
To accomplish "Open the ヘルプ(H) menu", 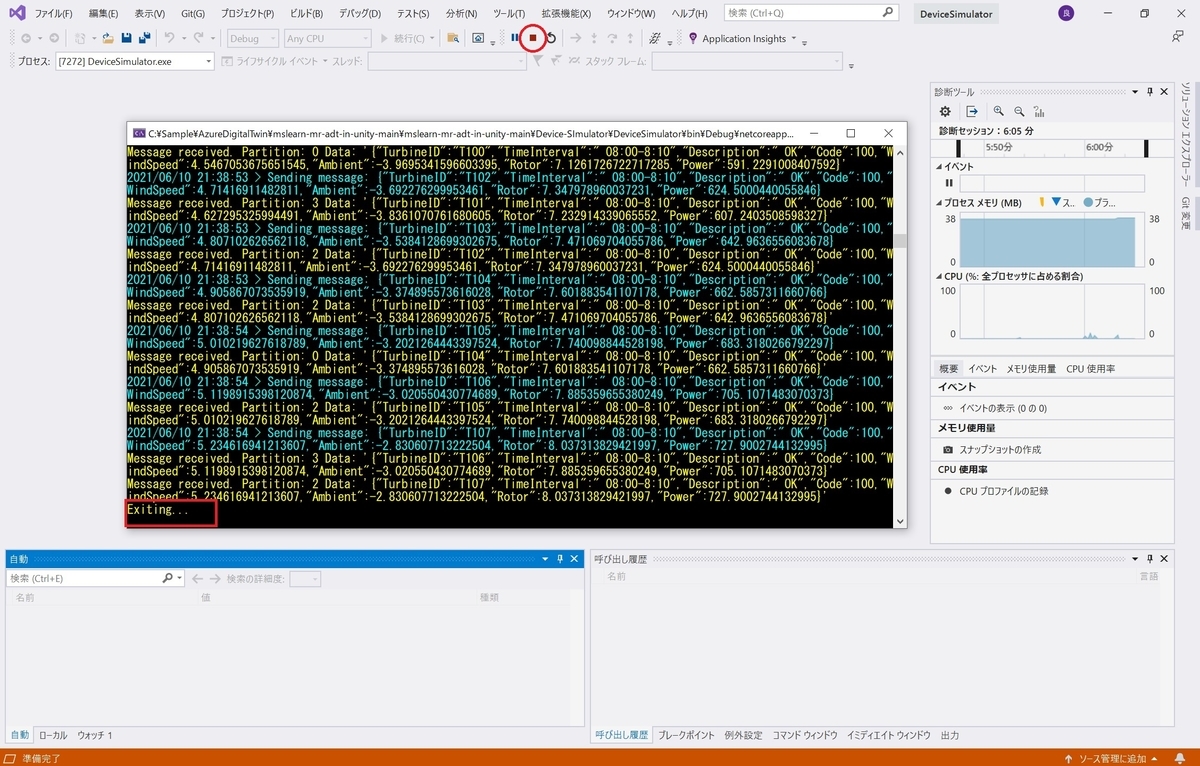I will [x=689, y=14].
